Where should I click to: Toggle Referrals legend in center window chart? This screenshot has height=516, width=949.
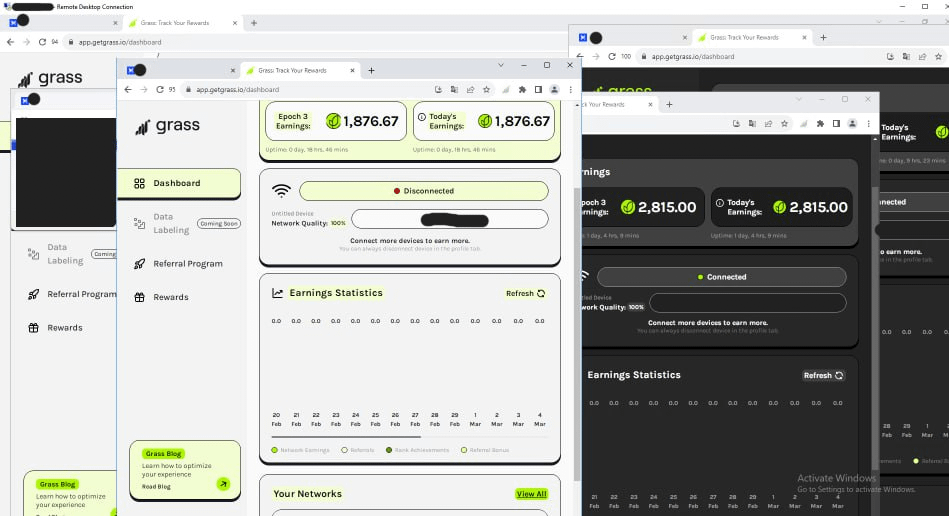358,450
